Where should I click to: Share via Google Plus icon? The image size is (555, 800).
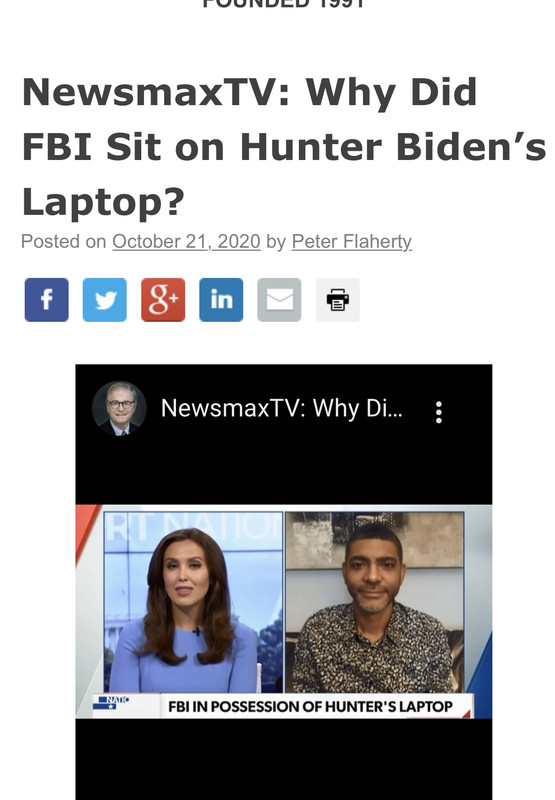pos(163,299)
